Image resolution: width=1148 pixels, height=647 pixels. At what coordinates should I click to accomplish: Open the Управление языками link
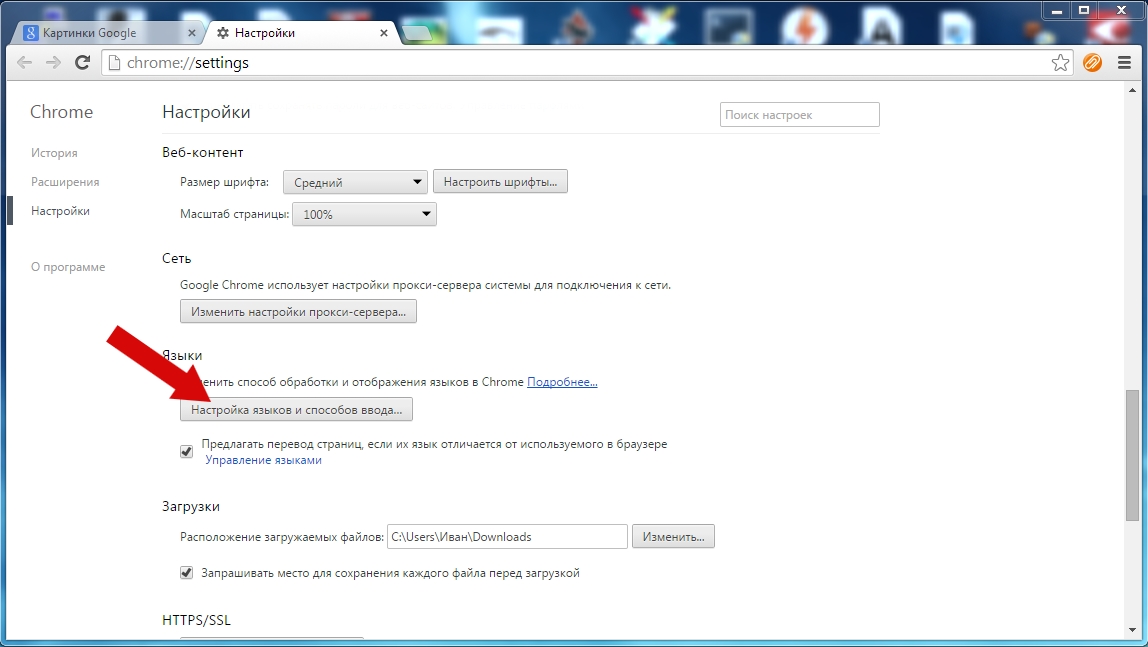coord(264,460)
